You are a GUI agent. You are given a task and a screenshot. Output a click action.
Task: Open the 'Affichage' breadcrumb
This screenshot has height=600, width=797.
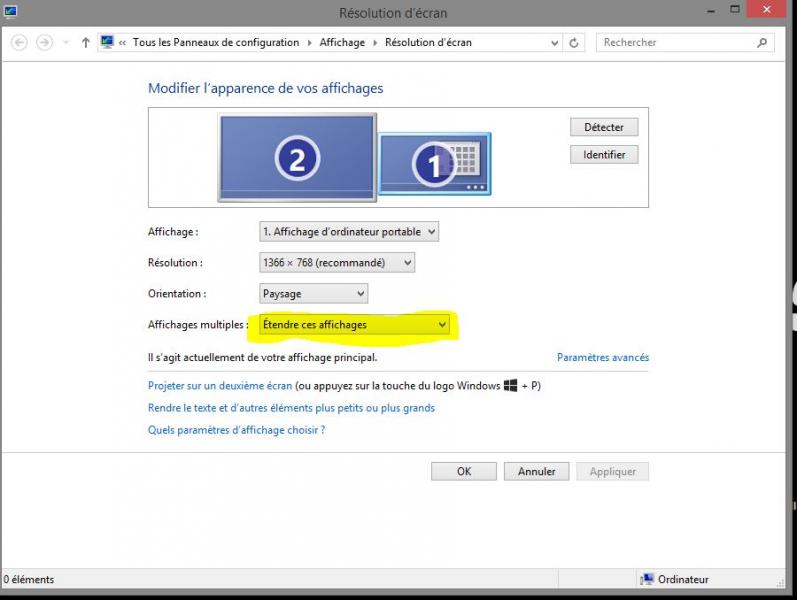[x=342, y=42]
